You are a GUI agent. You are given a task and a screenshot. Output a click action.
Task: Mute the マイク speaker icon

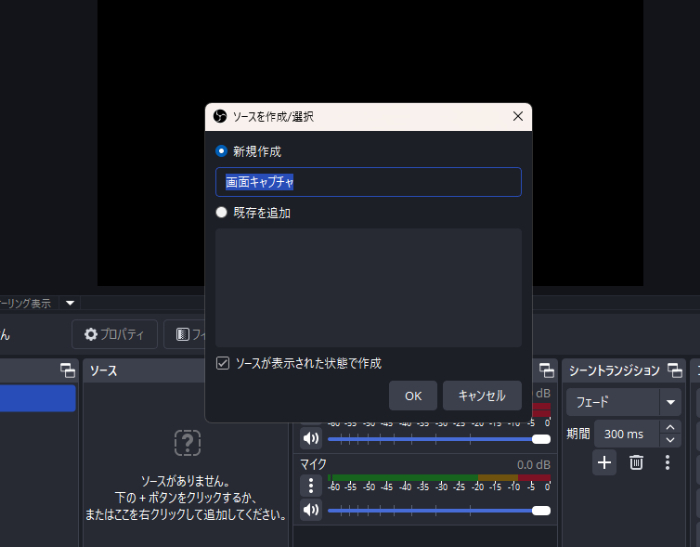point(311,509)
